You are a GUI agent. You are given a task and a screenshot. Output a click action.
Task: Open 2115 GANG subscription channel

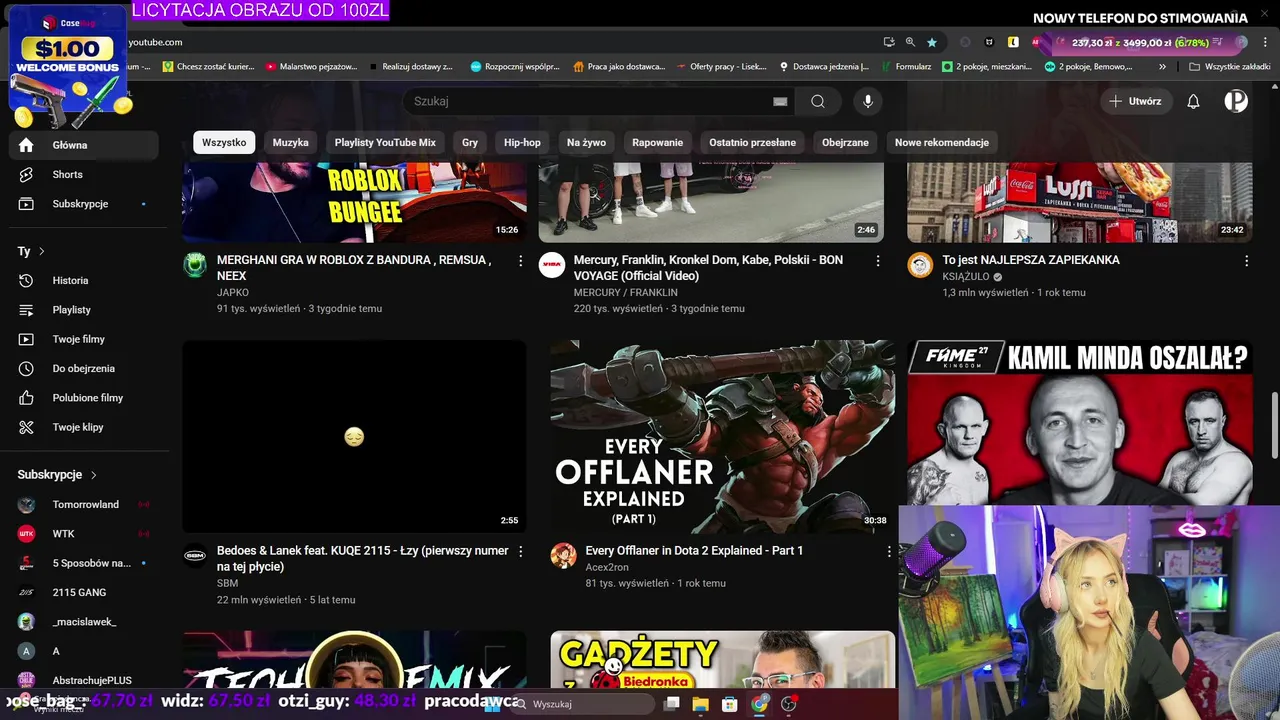pos(84,593)
